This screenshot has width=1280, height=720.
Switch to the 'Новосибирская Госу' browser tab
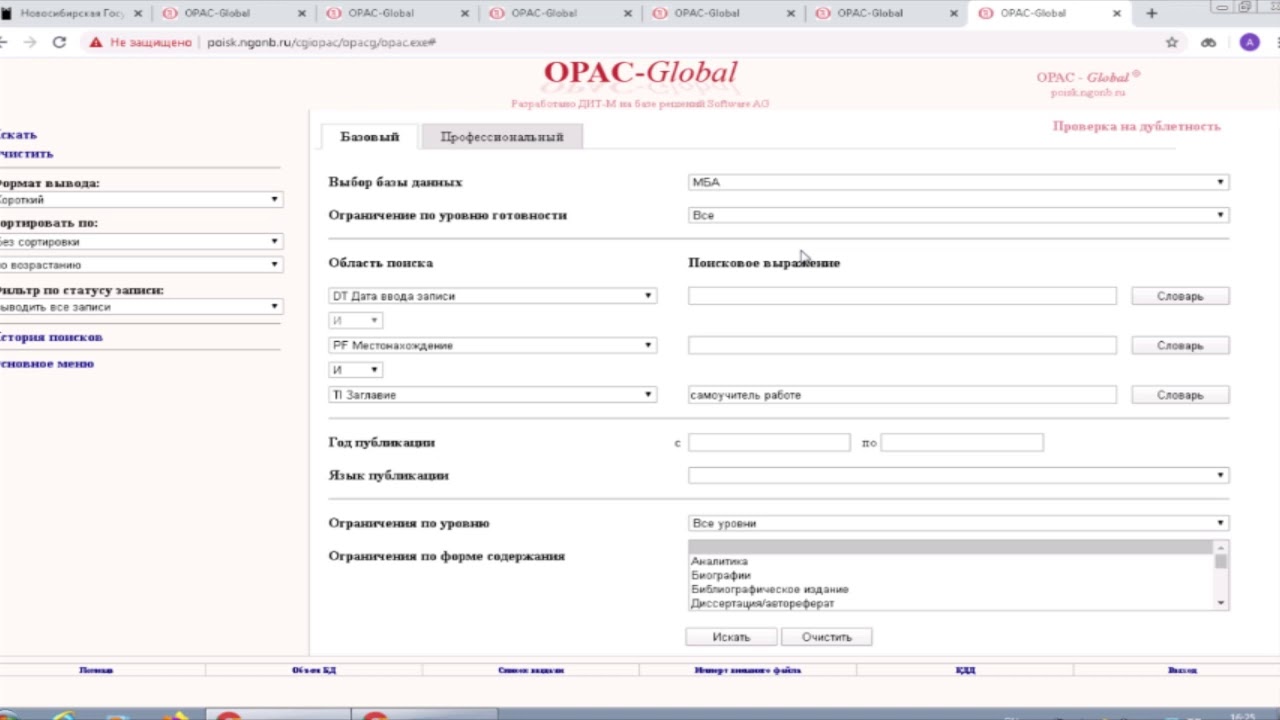[x=72, y=13]
